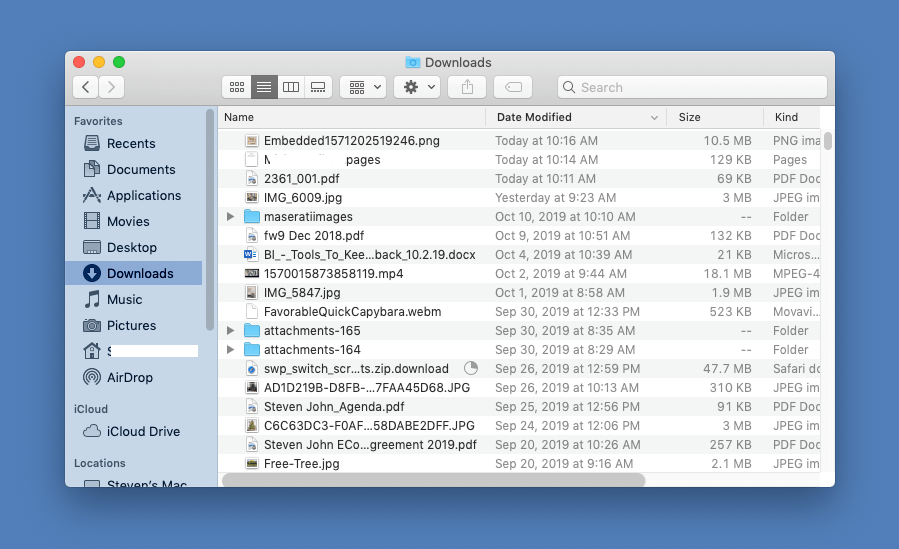Open Recents in the sidebar
Viewport: 899px width, 549px height.
[133, 143]
